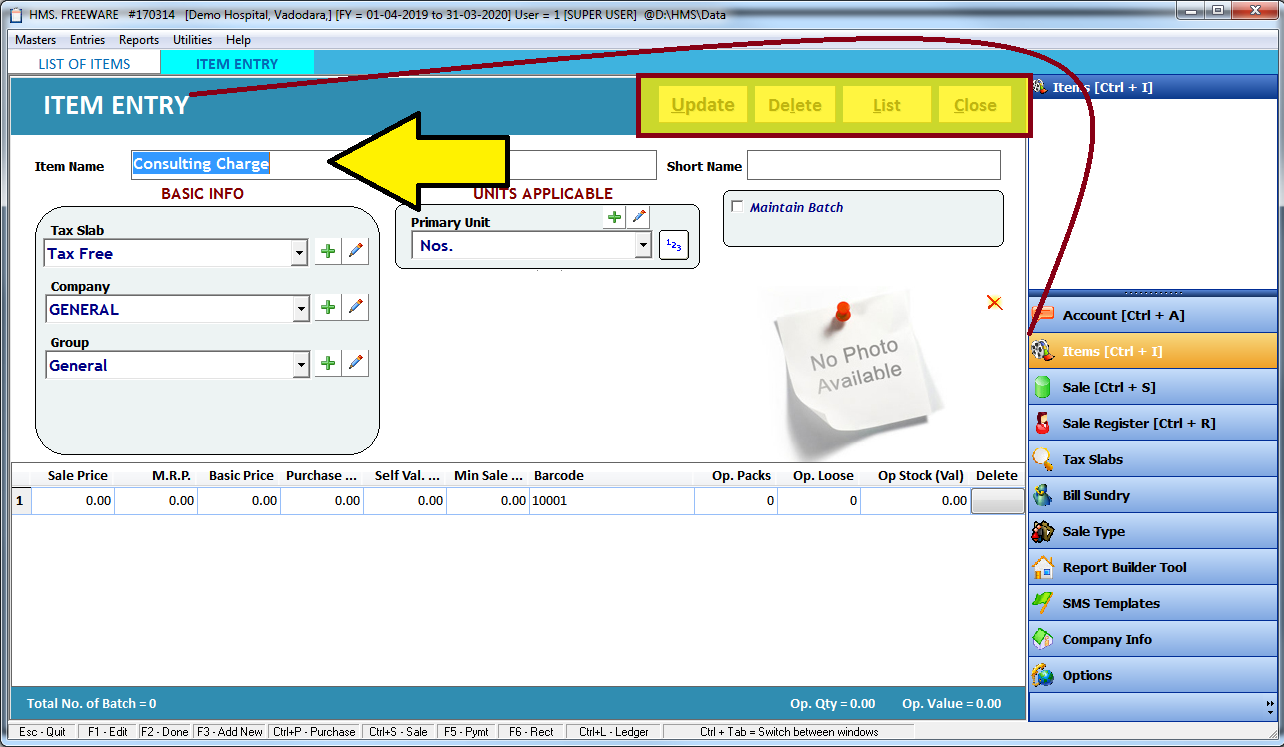Edit the selected Tax Slab

pos(356,251)
